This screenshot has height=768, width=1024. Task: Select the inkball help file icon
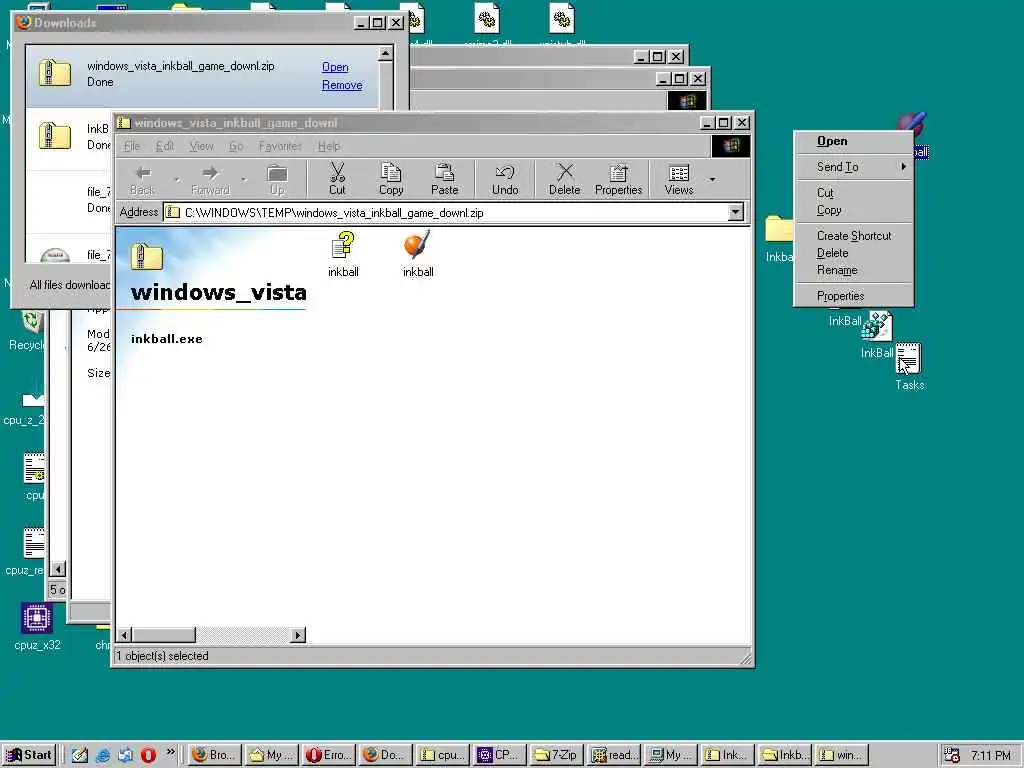pyautogui.click(x=343, y=246)
